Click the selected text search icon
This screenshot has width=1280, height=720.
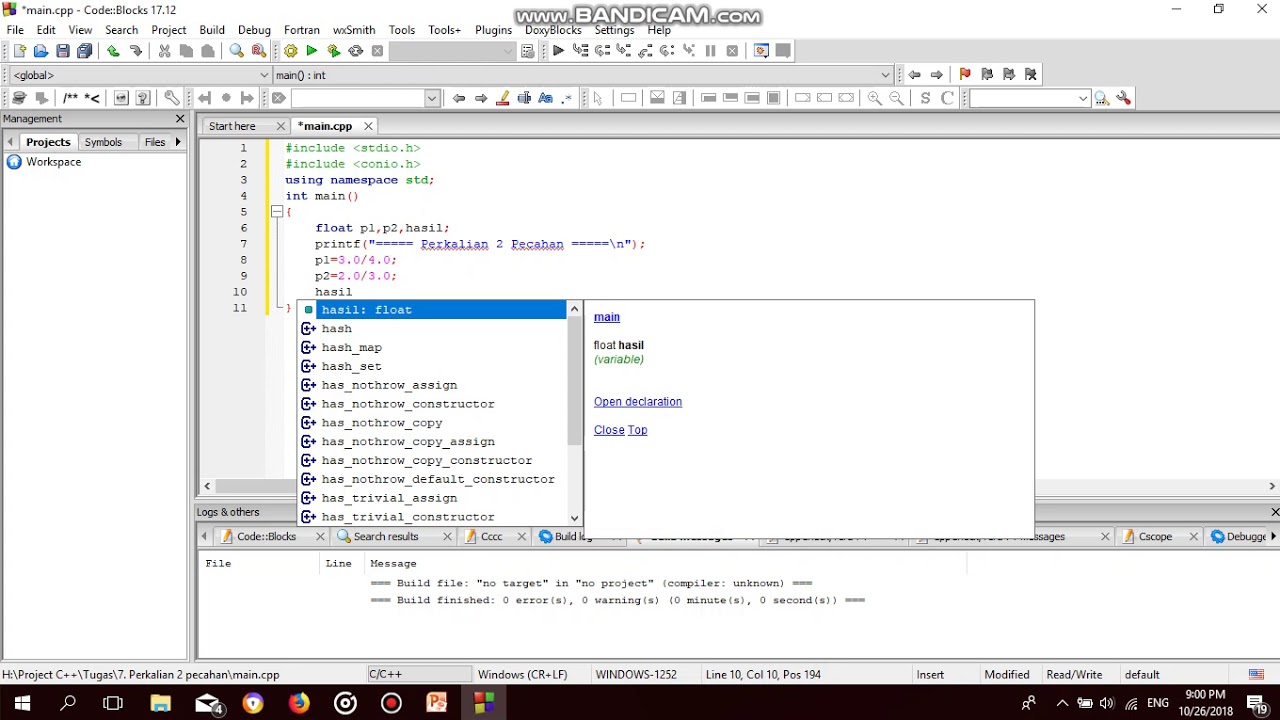click(524, 98)
